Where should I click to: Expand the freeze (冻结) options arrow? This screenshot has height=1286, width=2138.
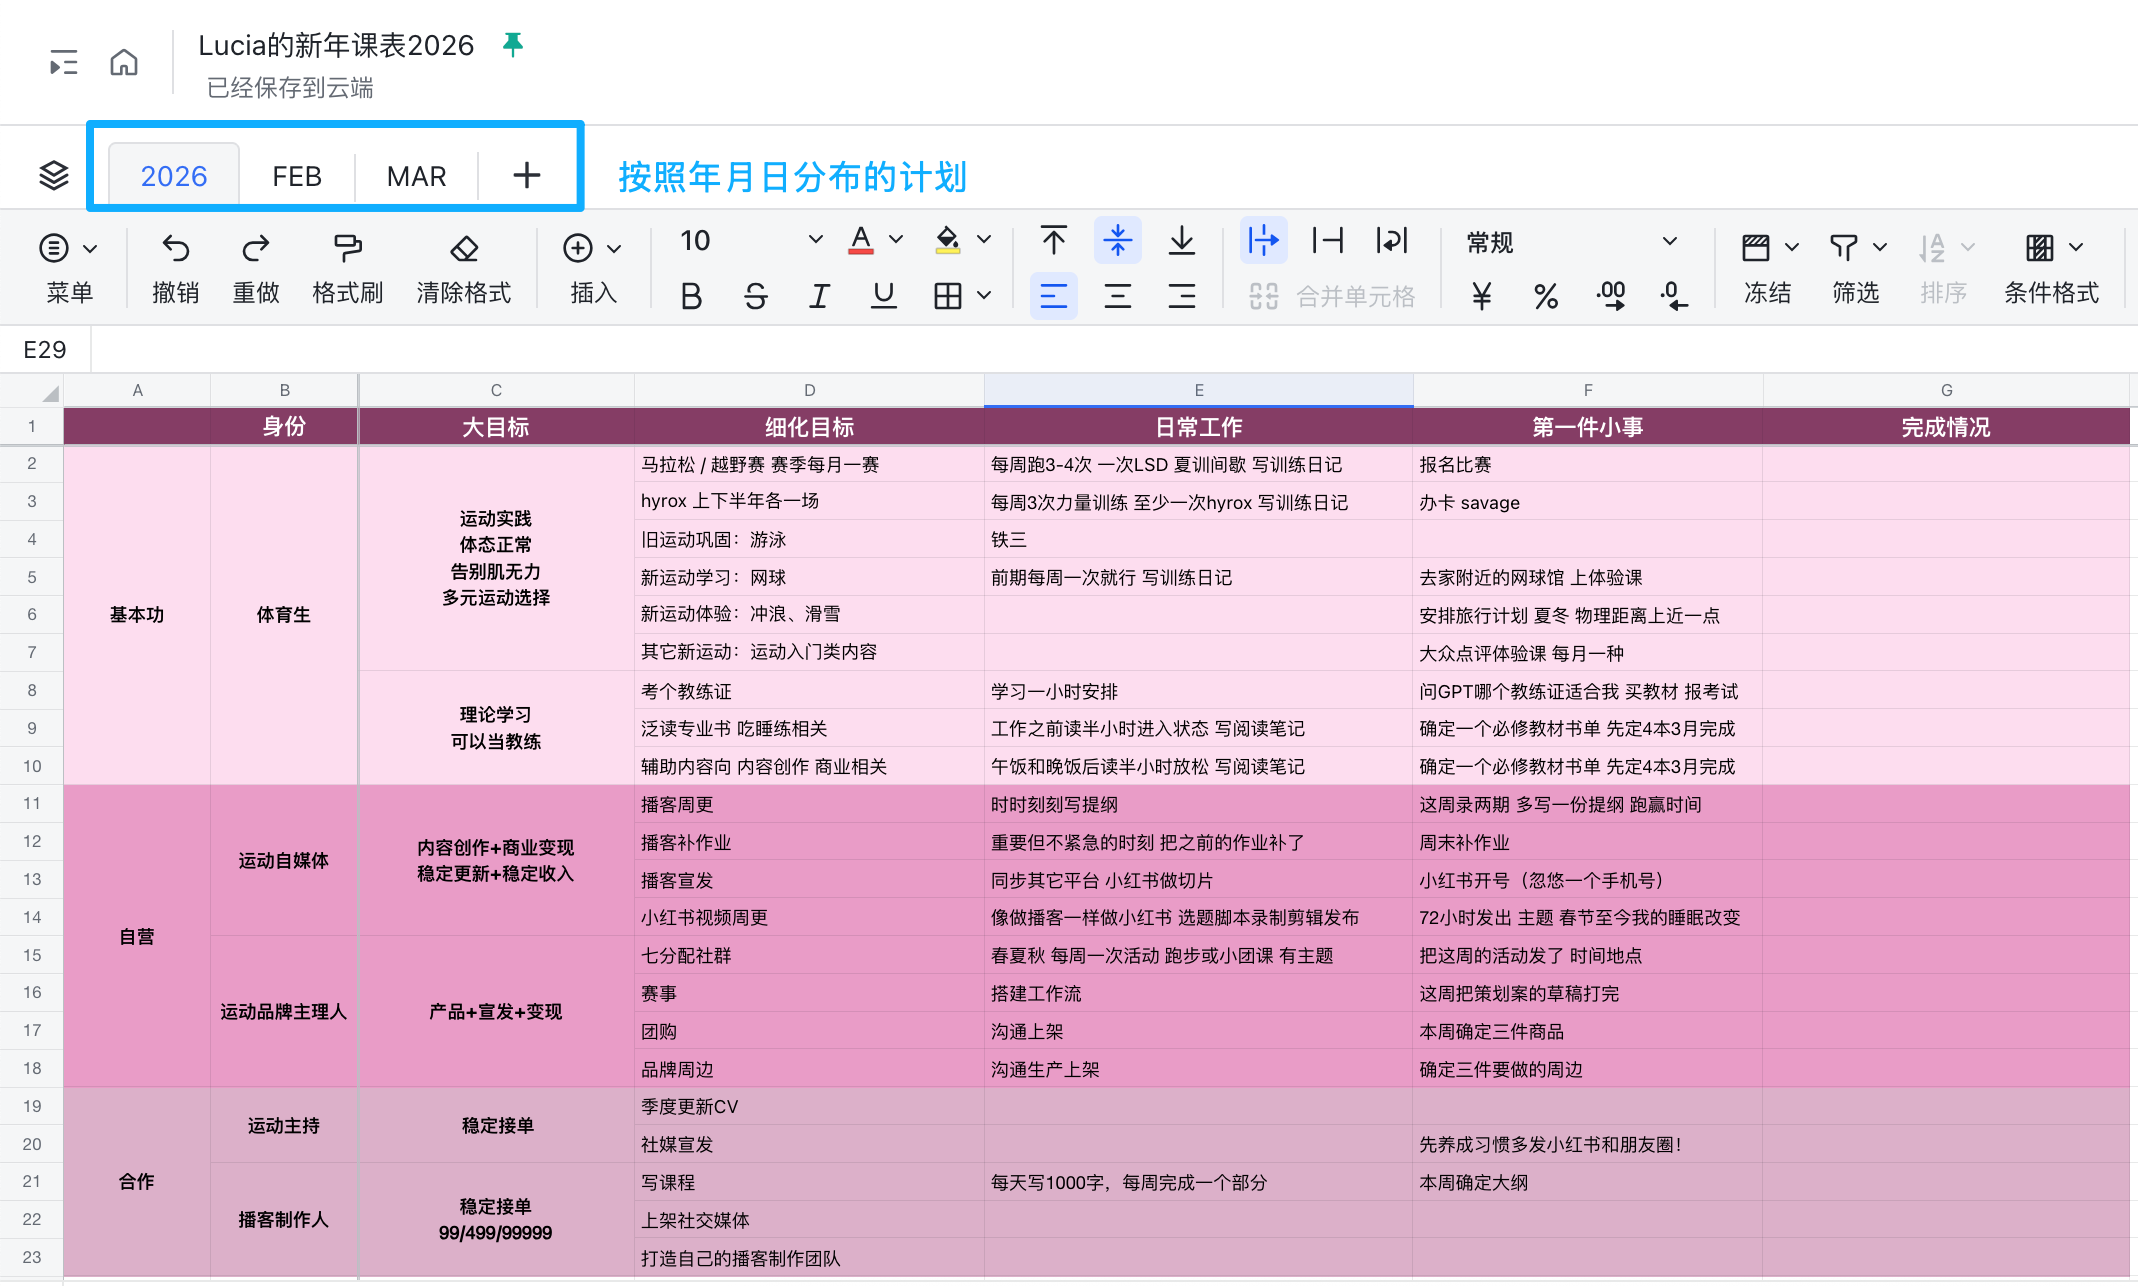click(1792, 247)
